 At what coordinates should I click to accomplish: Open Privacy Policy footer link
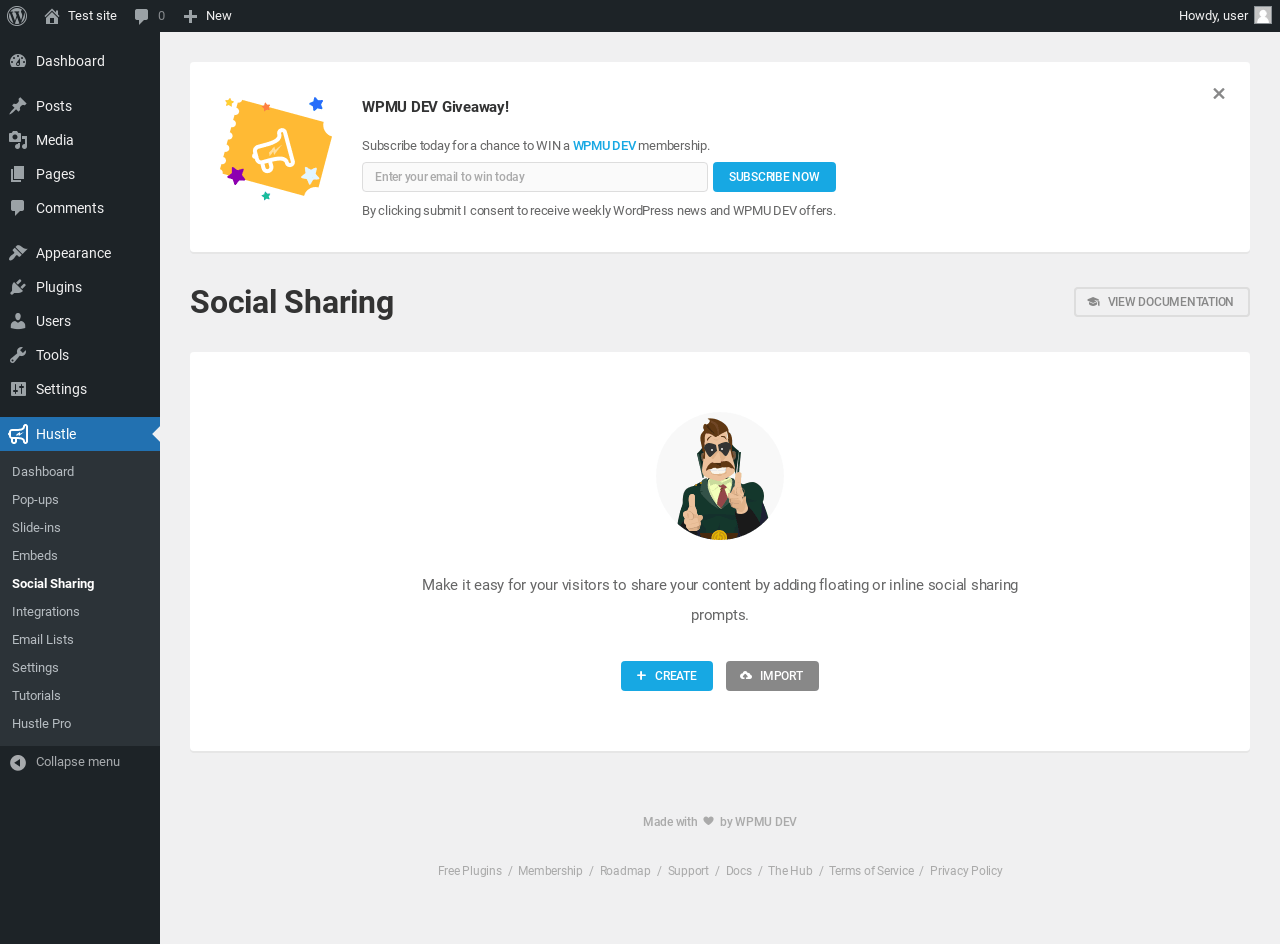966,871
